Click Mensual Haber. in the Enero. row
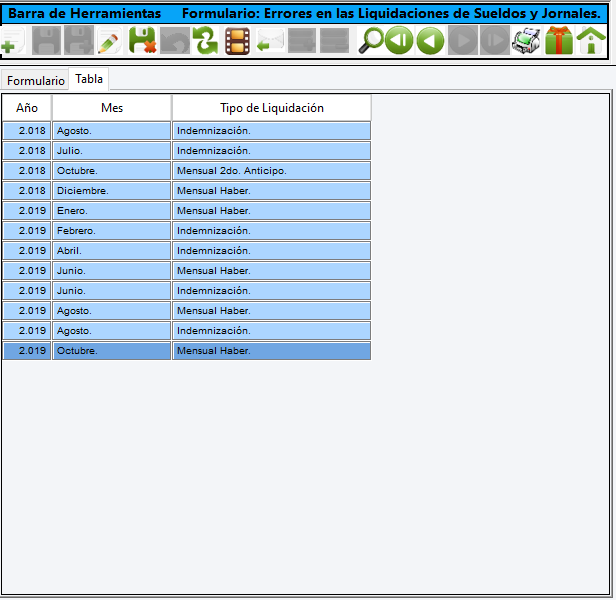Image resolution: width=616 pixels, height=600 pixels. pyautogui.click(x=272, y=211)
